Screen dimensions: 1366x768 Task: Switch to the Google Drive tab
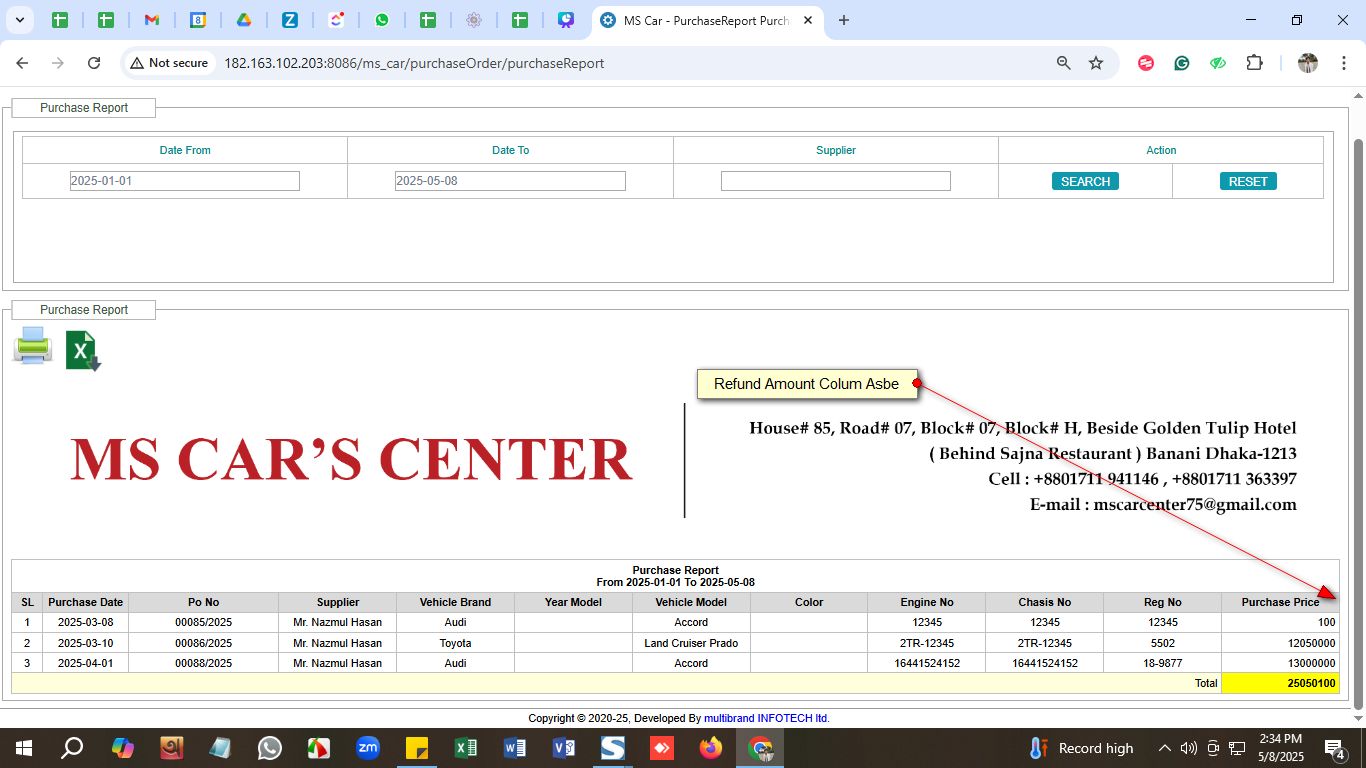243,20
